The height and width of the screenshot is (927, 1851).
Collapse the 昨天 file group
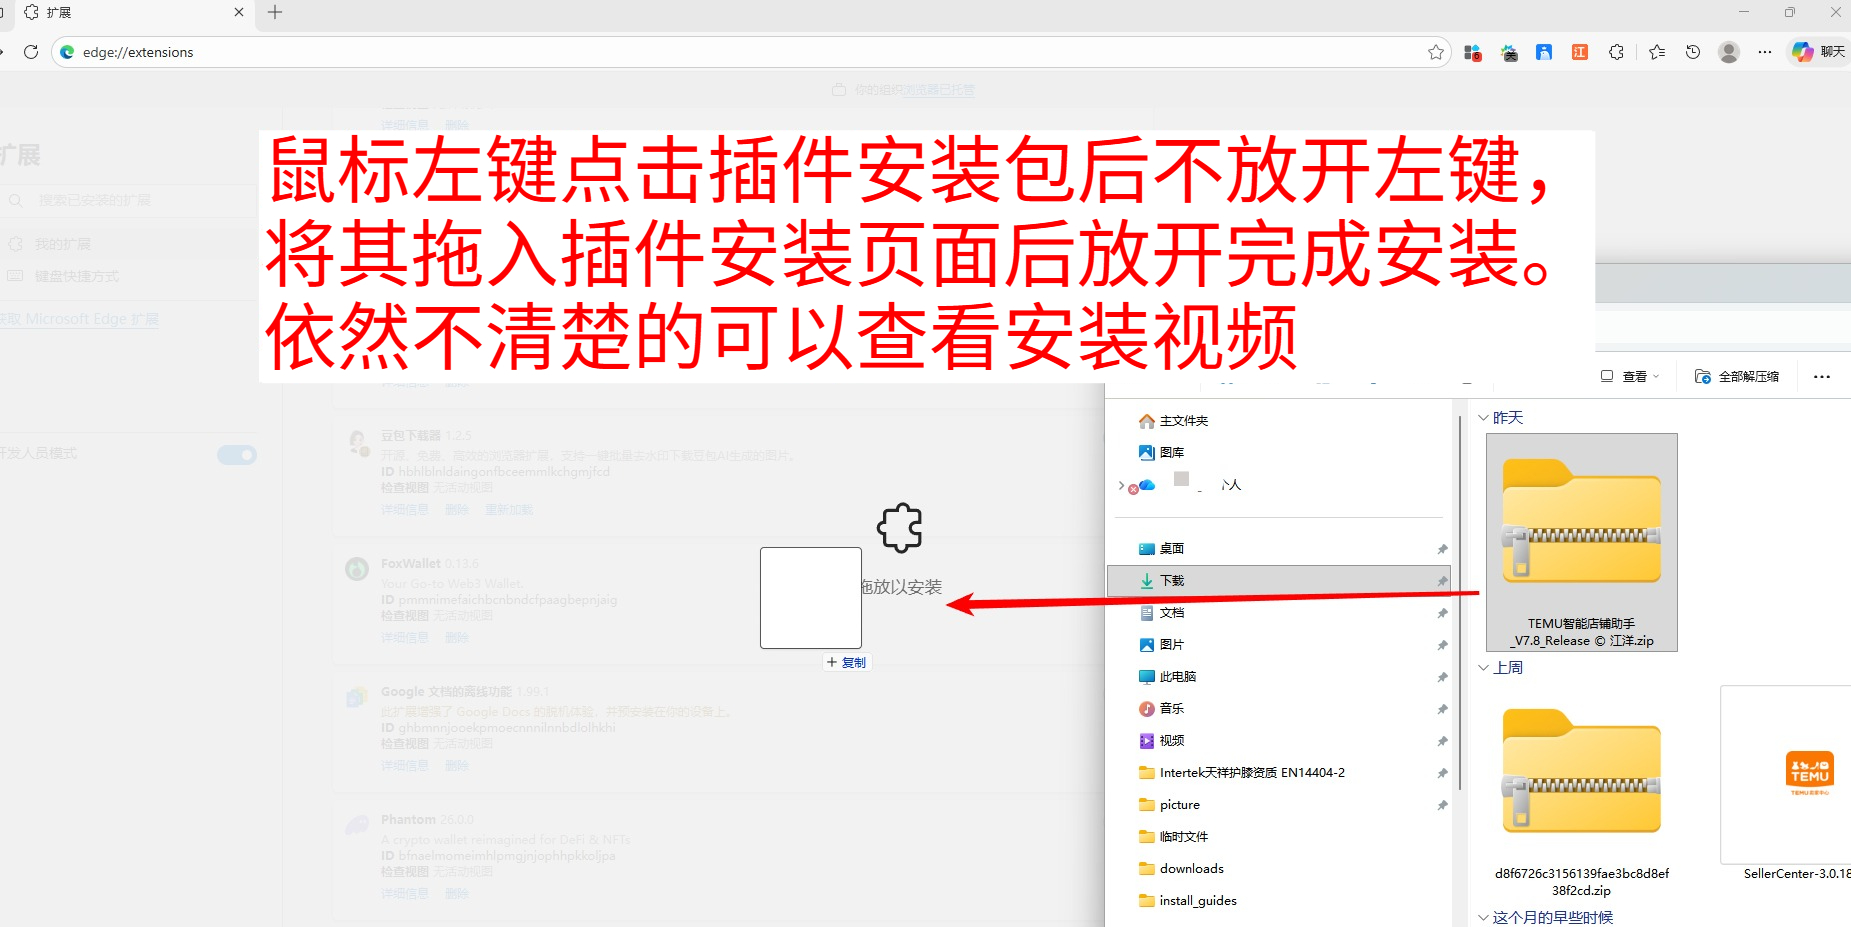[x=1486, y=417]
